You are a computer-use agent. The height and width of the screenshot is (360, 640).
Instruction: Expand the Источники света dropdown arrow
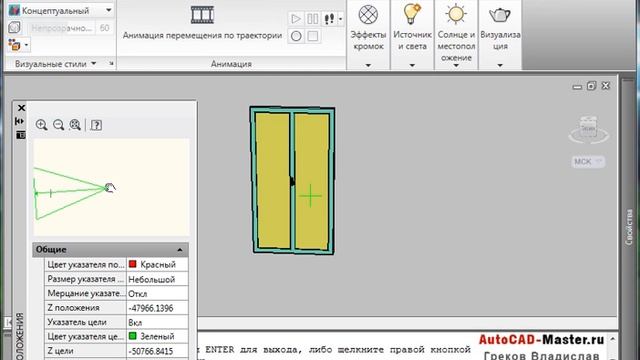412,65
